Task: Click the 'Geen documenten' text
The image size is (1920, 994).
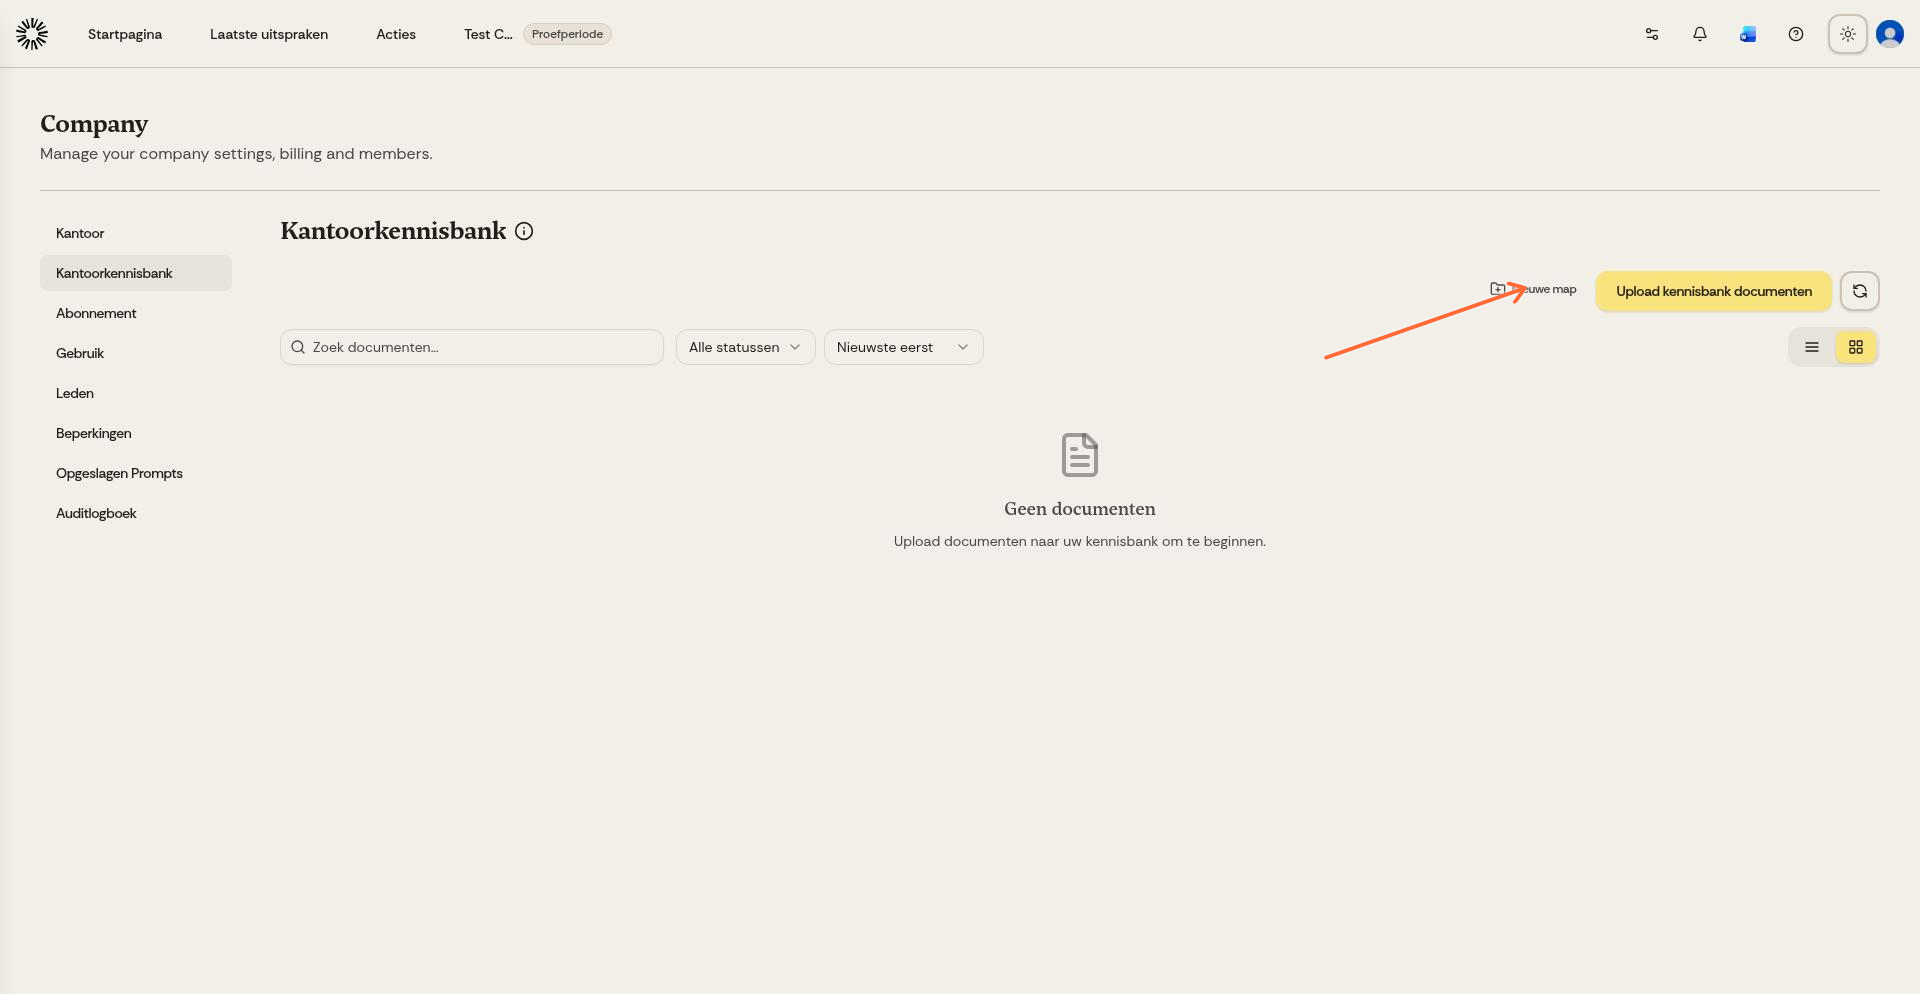Action: click(x=1080, y=509)
